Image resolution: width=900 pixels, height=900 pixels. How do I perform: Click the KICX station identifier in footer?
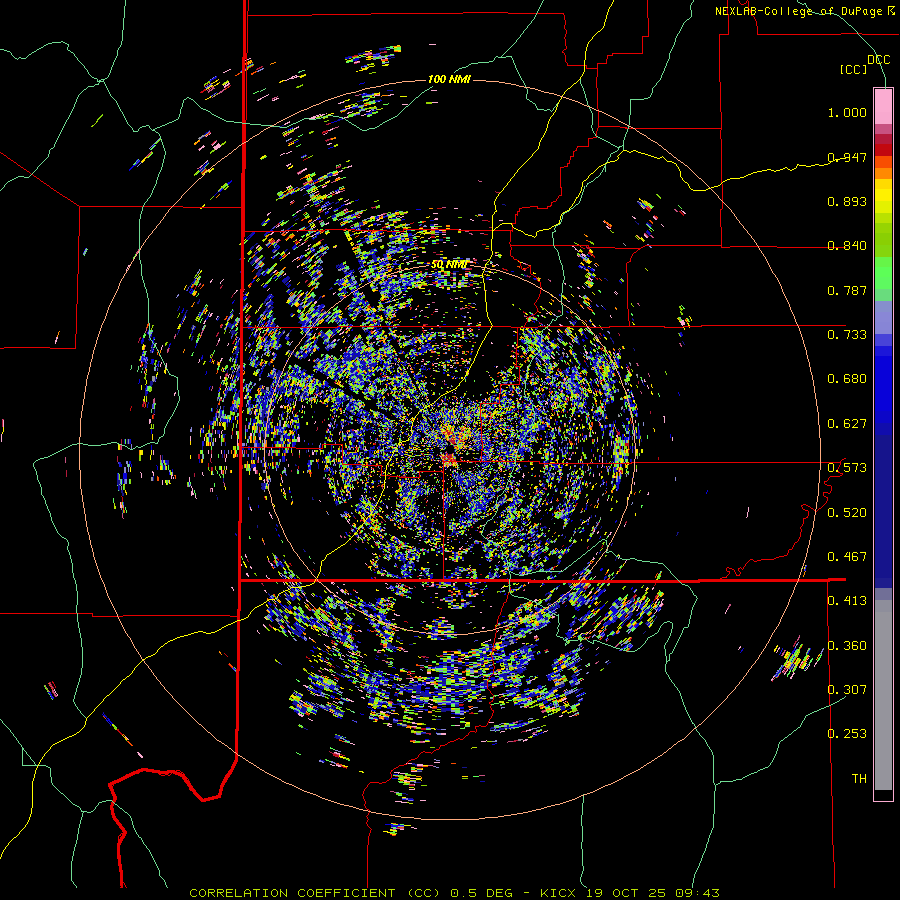[x=558, y=893]
